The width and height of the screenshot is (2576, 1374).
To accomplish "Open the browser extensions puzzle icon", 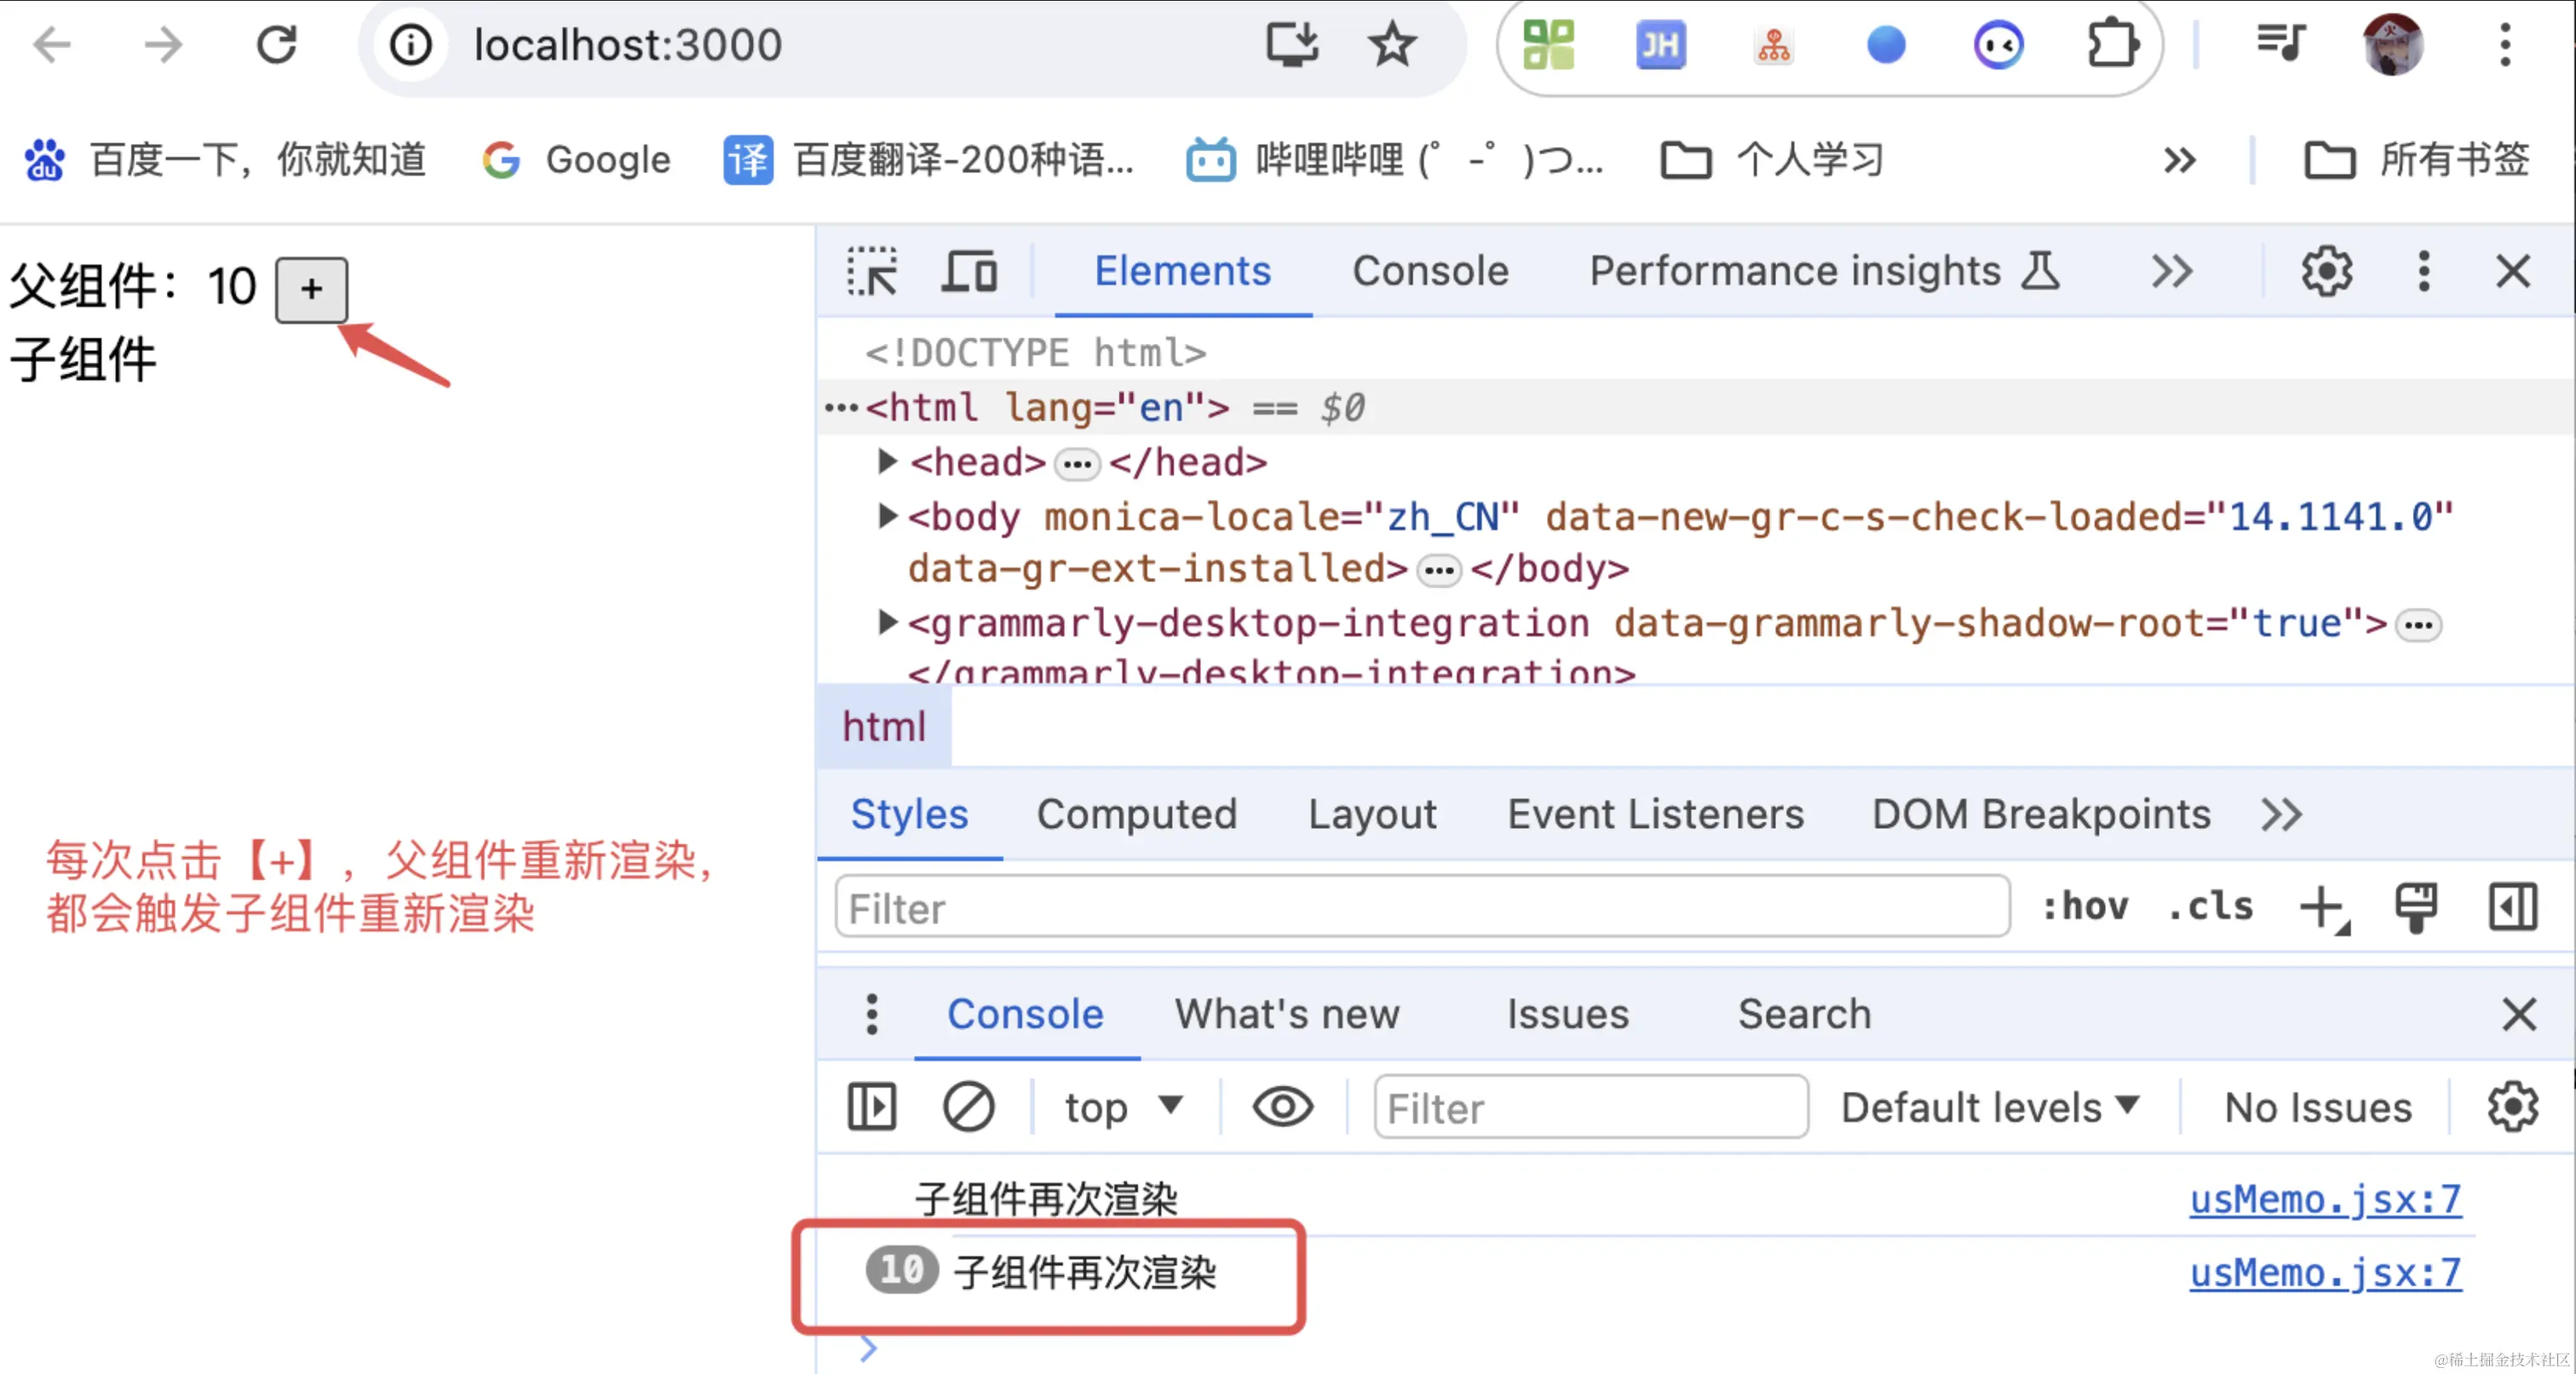I will point(2111,45).
